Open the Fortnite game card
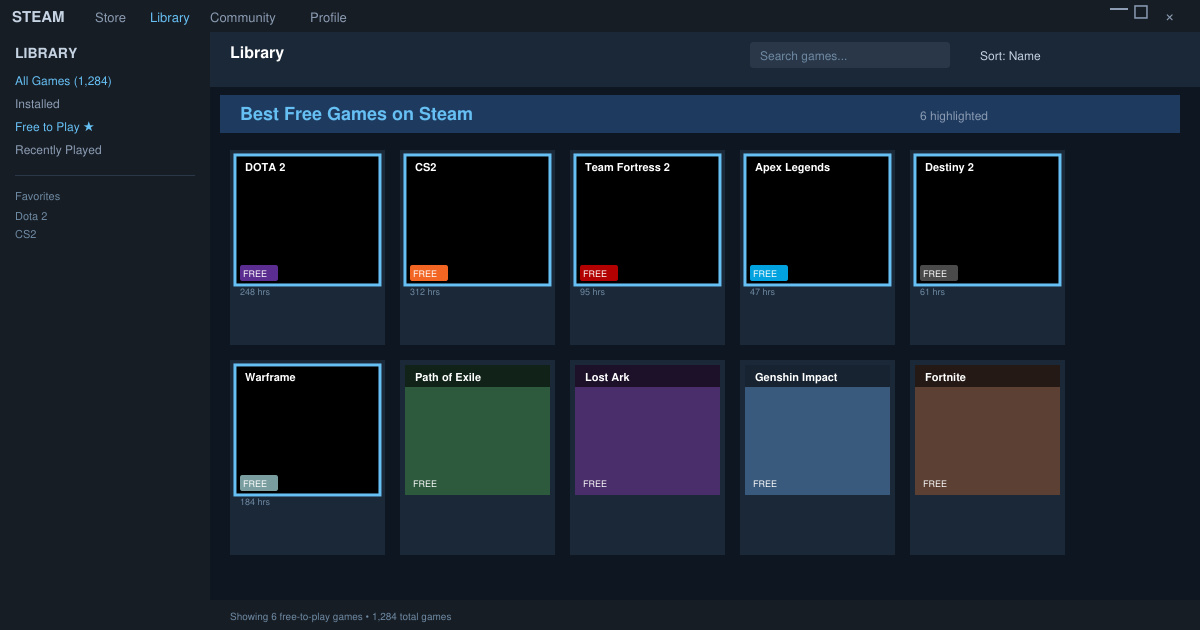The width and height of the screenshot is (1200, 630). click(x=987, y=458)
